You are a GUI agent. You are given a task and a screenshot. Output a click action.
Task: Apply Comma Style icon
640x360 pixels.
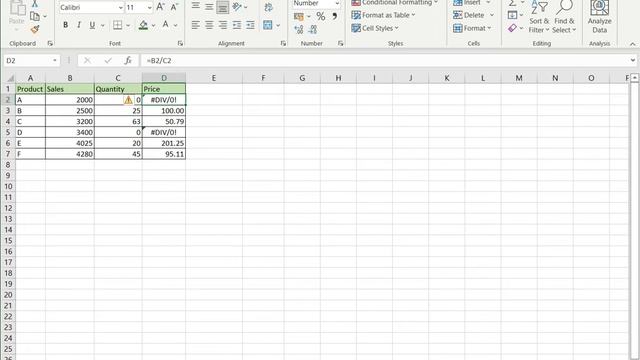point(334,16)
